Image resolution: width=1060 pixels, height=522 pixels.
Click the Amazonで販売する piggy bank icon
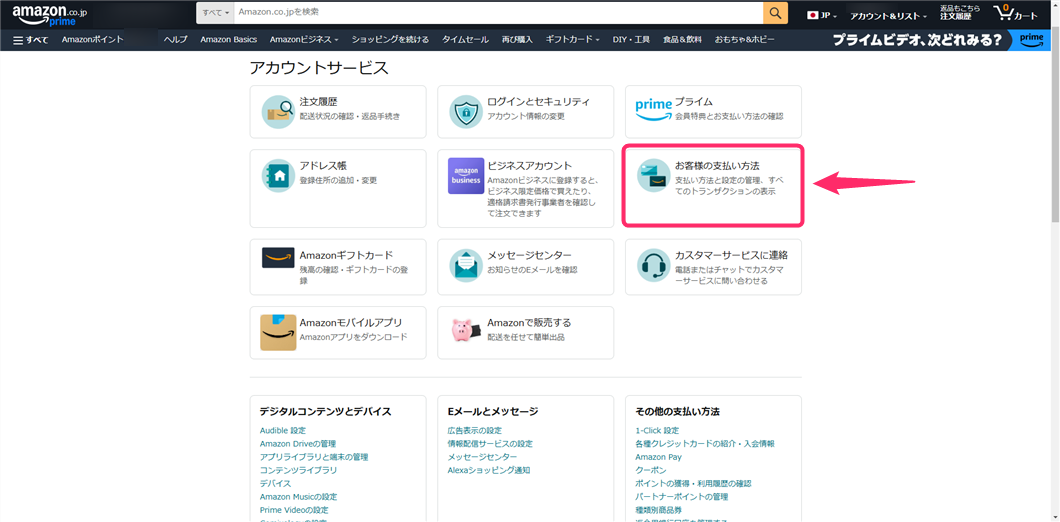[x=466, y=330]
